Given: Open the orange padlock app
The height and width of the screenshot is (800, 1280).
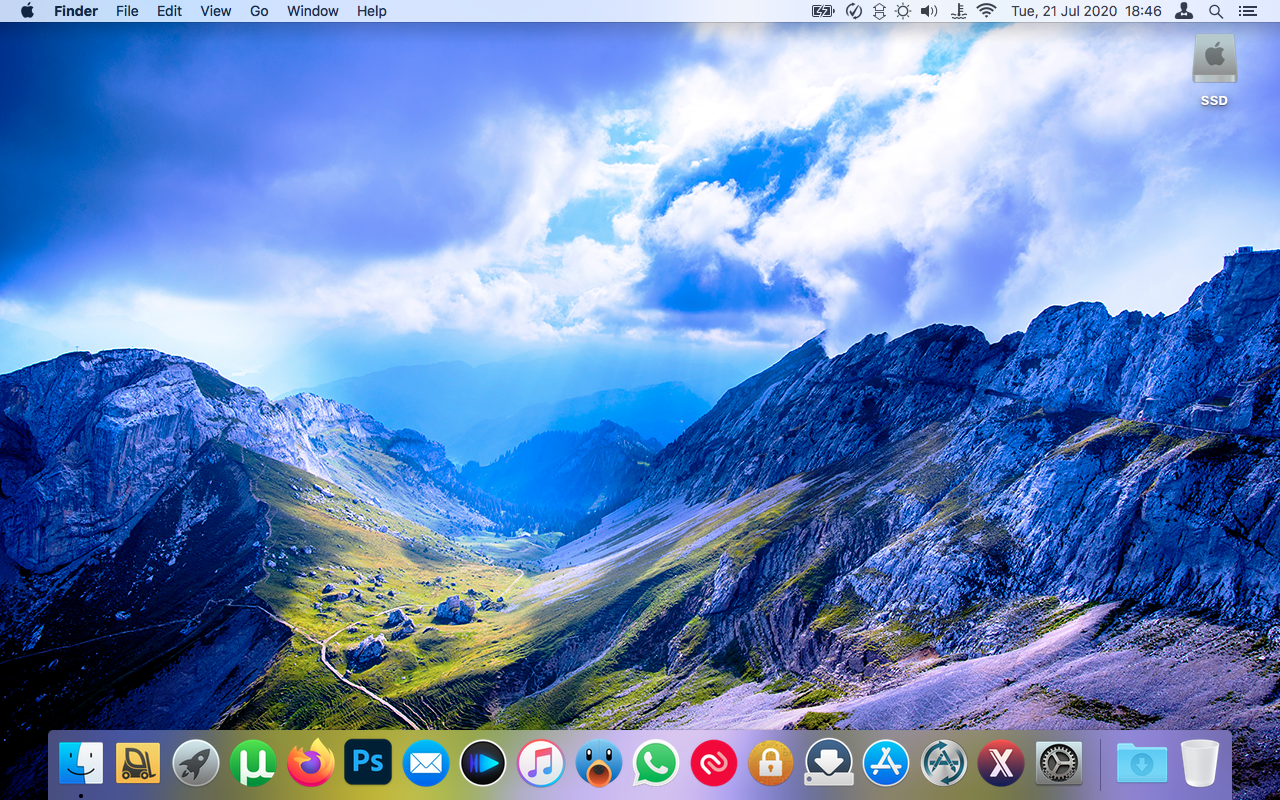Looking at the screenshot, I should (770, 764).
